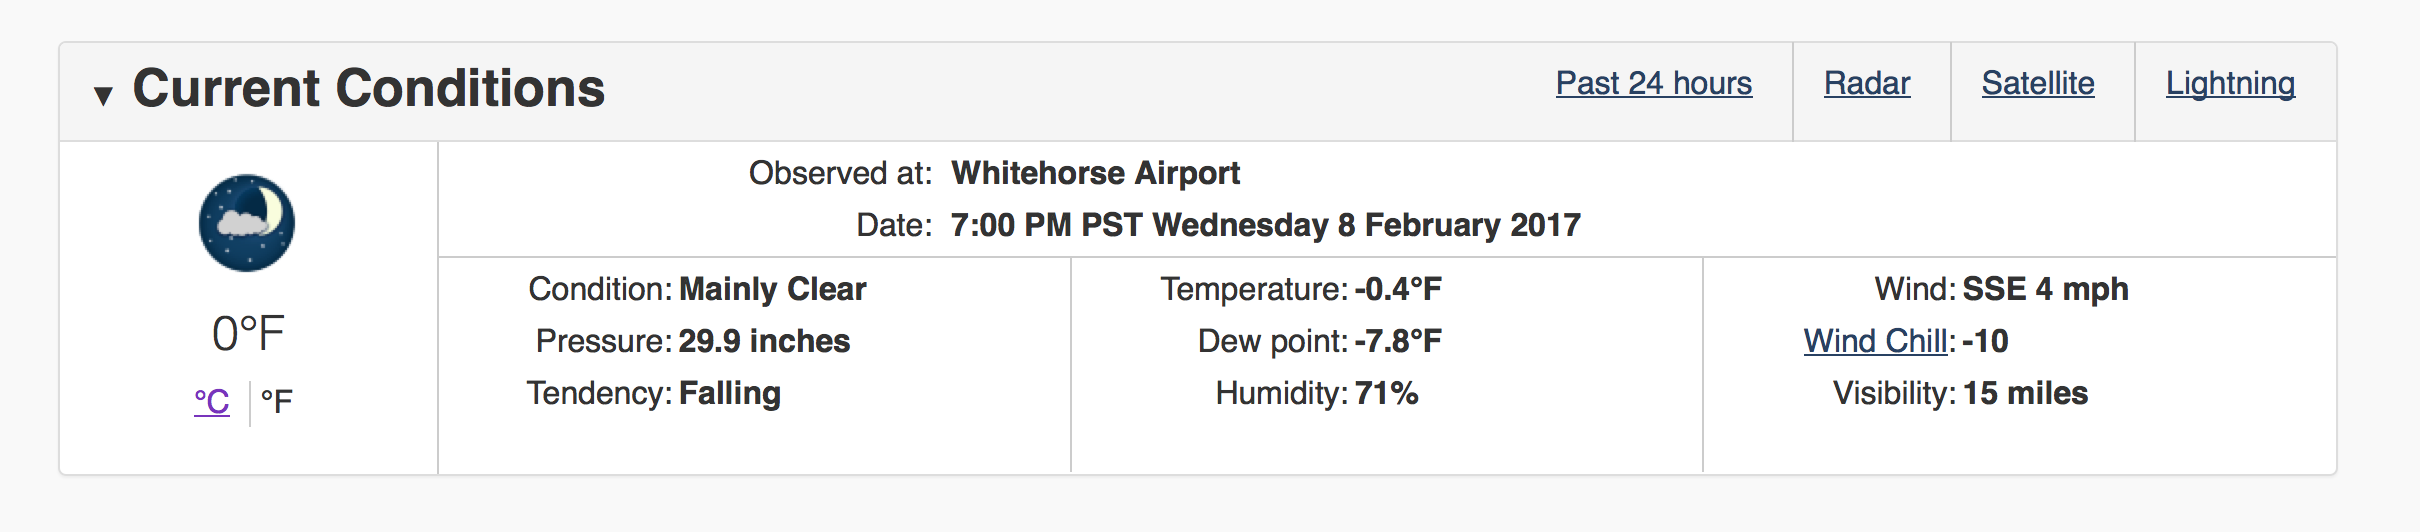2420x532 pixels.
Task: Open the Radar tab link
Action: tap(1867, 83)
